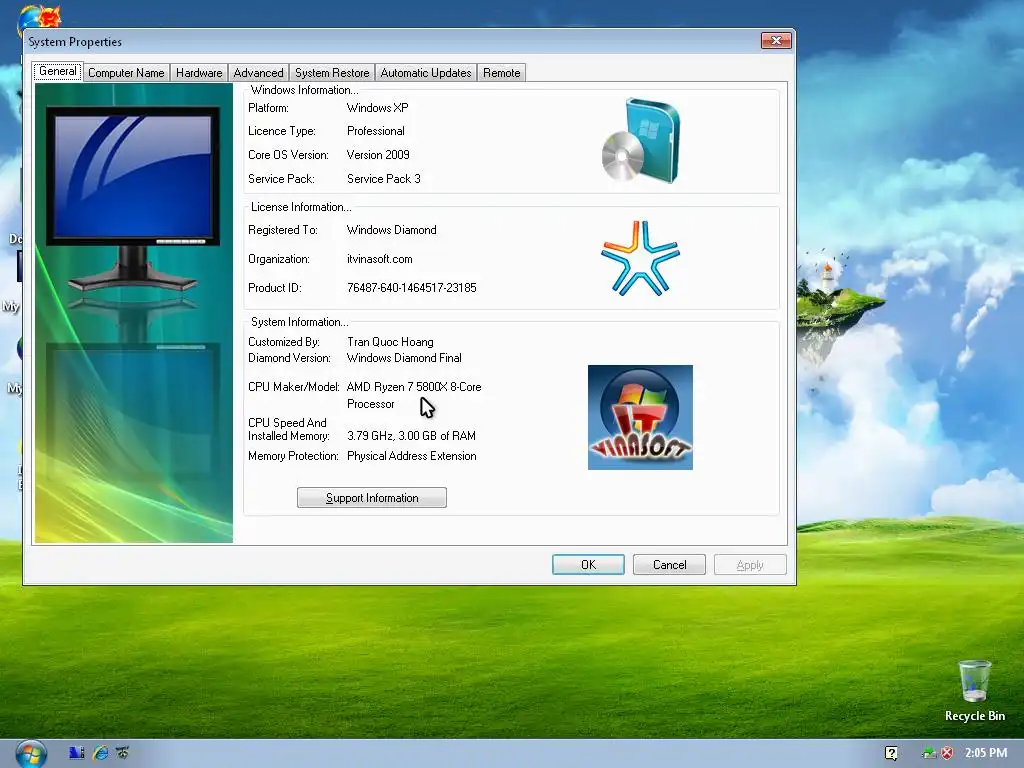Click the monitor illustration in the left panel
Viewport: 1024px width, 768px height.
[x=133, y=199]
